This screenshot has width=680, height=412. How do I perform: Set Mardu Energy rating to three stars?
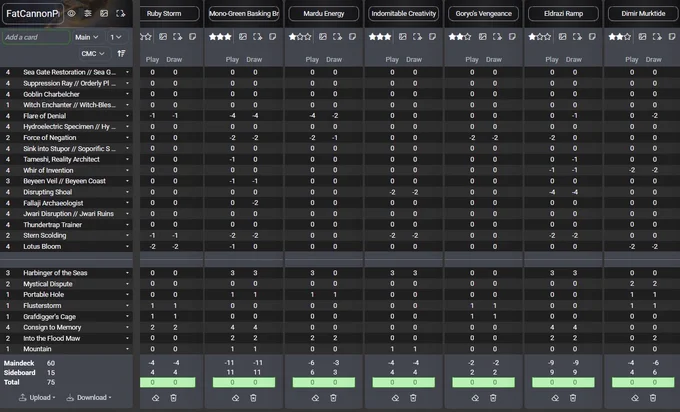click(x=308, y=37)
